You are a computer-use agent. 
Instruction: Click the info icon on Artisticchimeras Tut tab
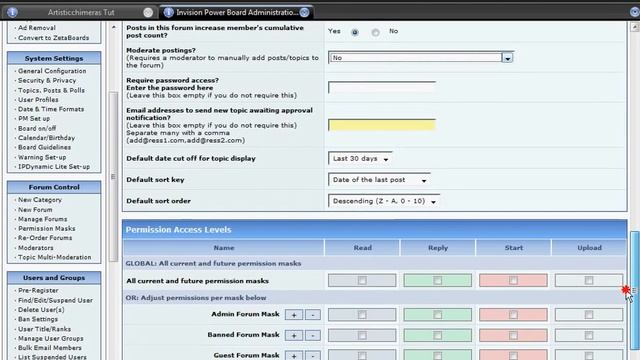tap(12, 12)
